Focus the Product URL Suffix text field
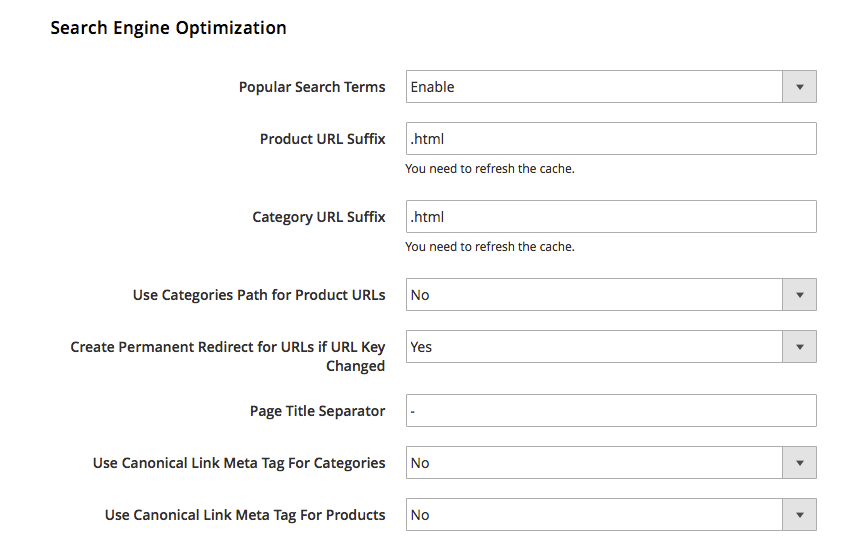This screenshot has height=545, width=851. tap(610, 139)
